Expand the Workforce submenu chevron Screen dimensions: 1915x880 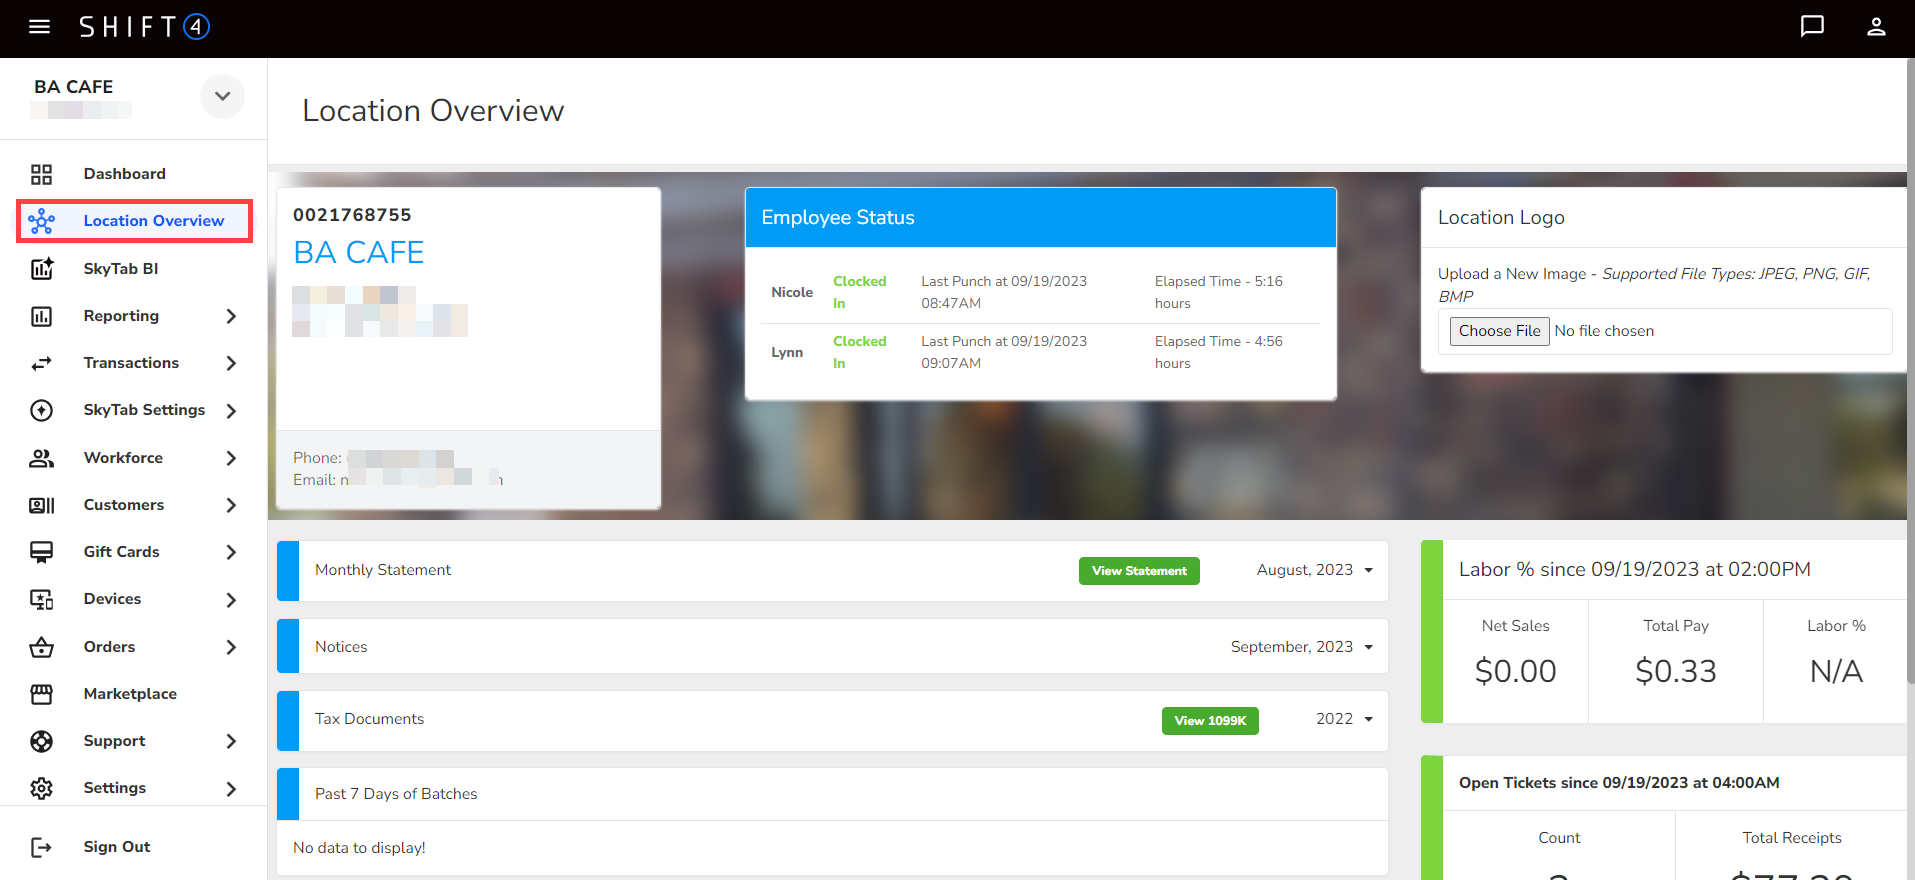(x=231, y=458)
